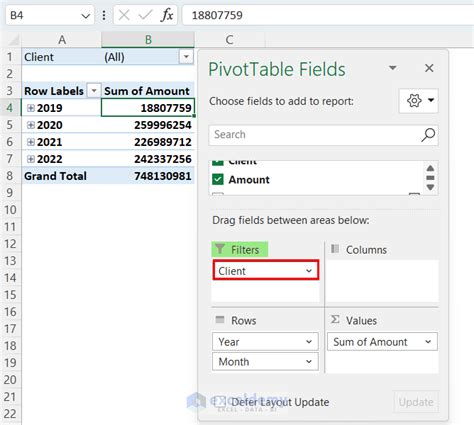Open PivotTable Fields task pane options arrow
This screenshot has height=425, width=474.
pyautogui.click(x=393, y=68)
